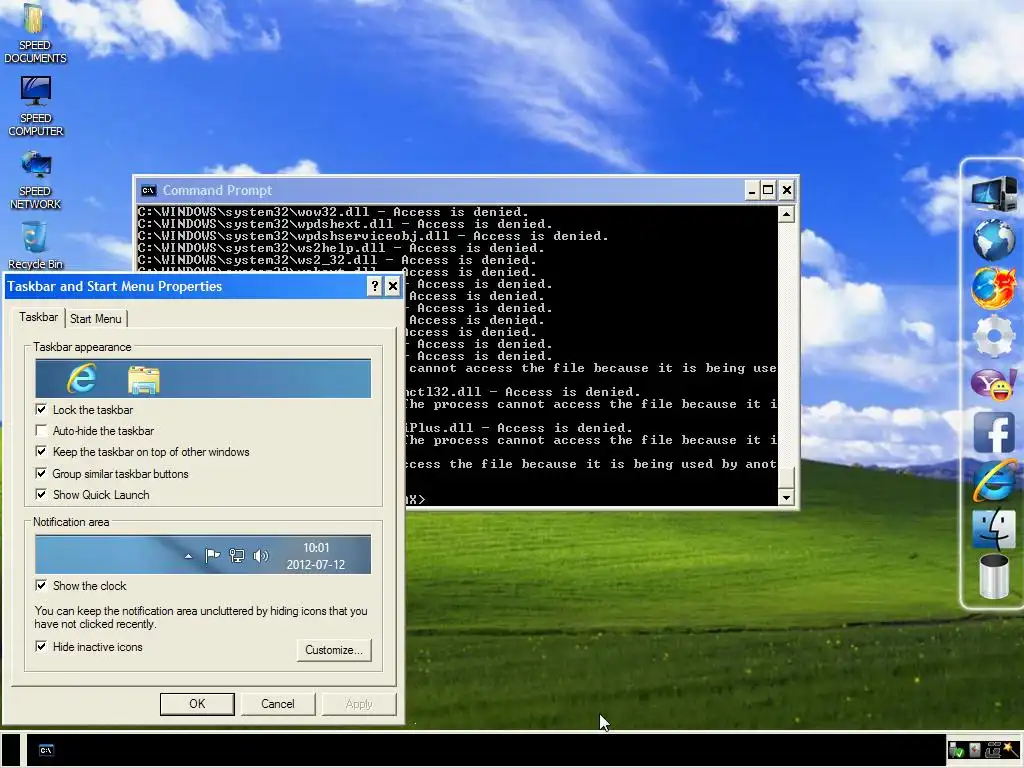Click the network icon in notification area preview

236,556
